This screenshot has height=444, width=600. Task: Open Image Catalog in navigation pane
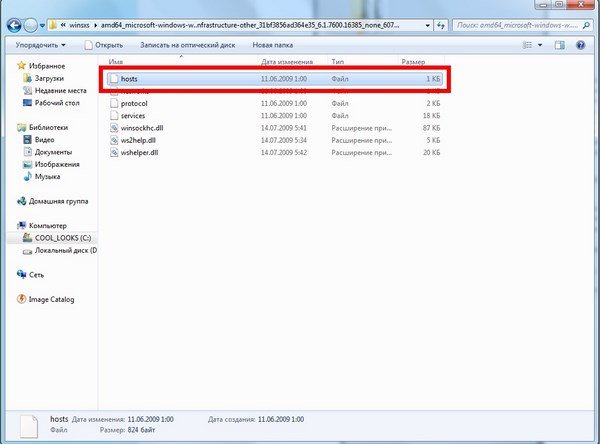(50, 299)
